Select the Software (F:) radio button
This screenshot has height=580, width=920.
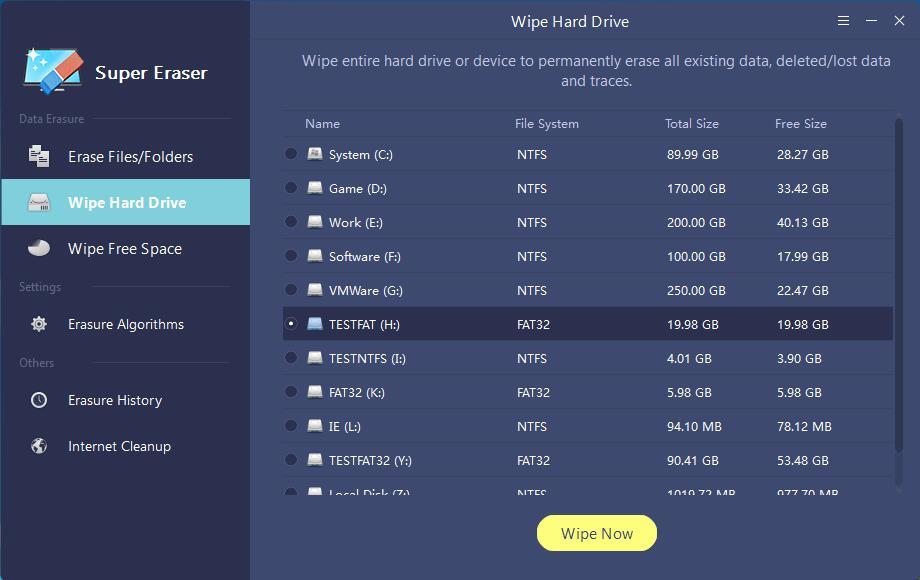tap(290, 256)
